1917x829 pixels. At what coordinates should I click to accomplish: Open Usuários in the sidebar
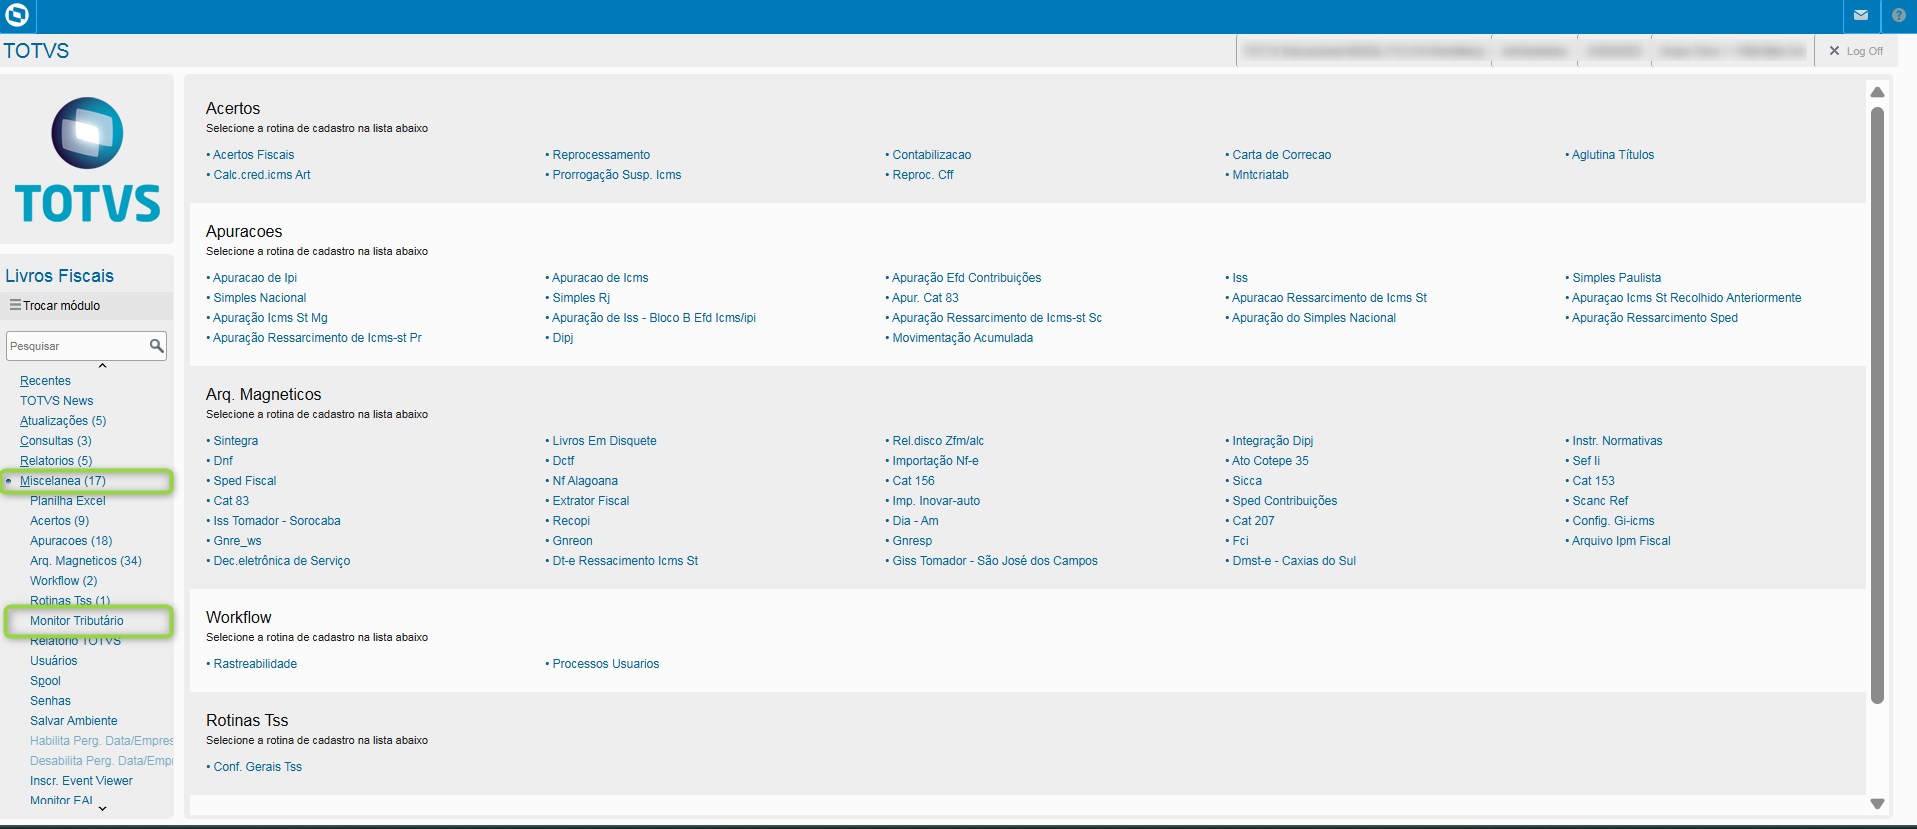[x=53, y=661]
